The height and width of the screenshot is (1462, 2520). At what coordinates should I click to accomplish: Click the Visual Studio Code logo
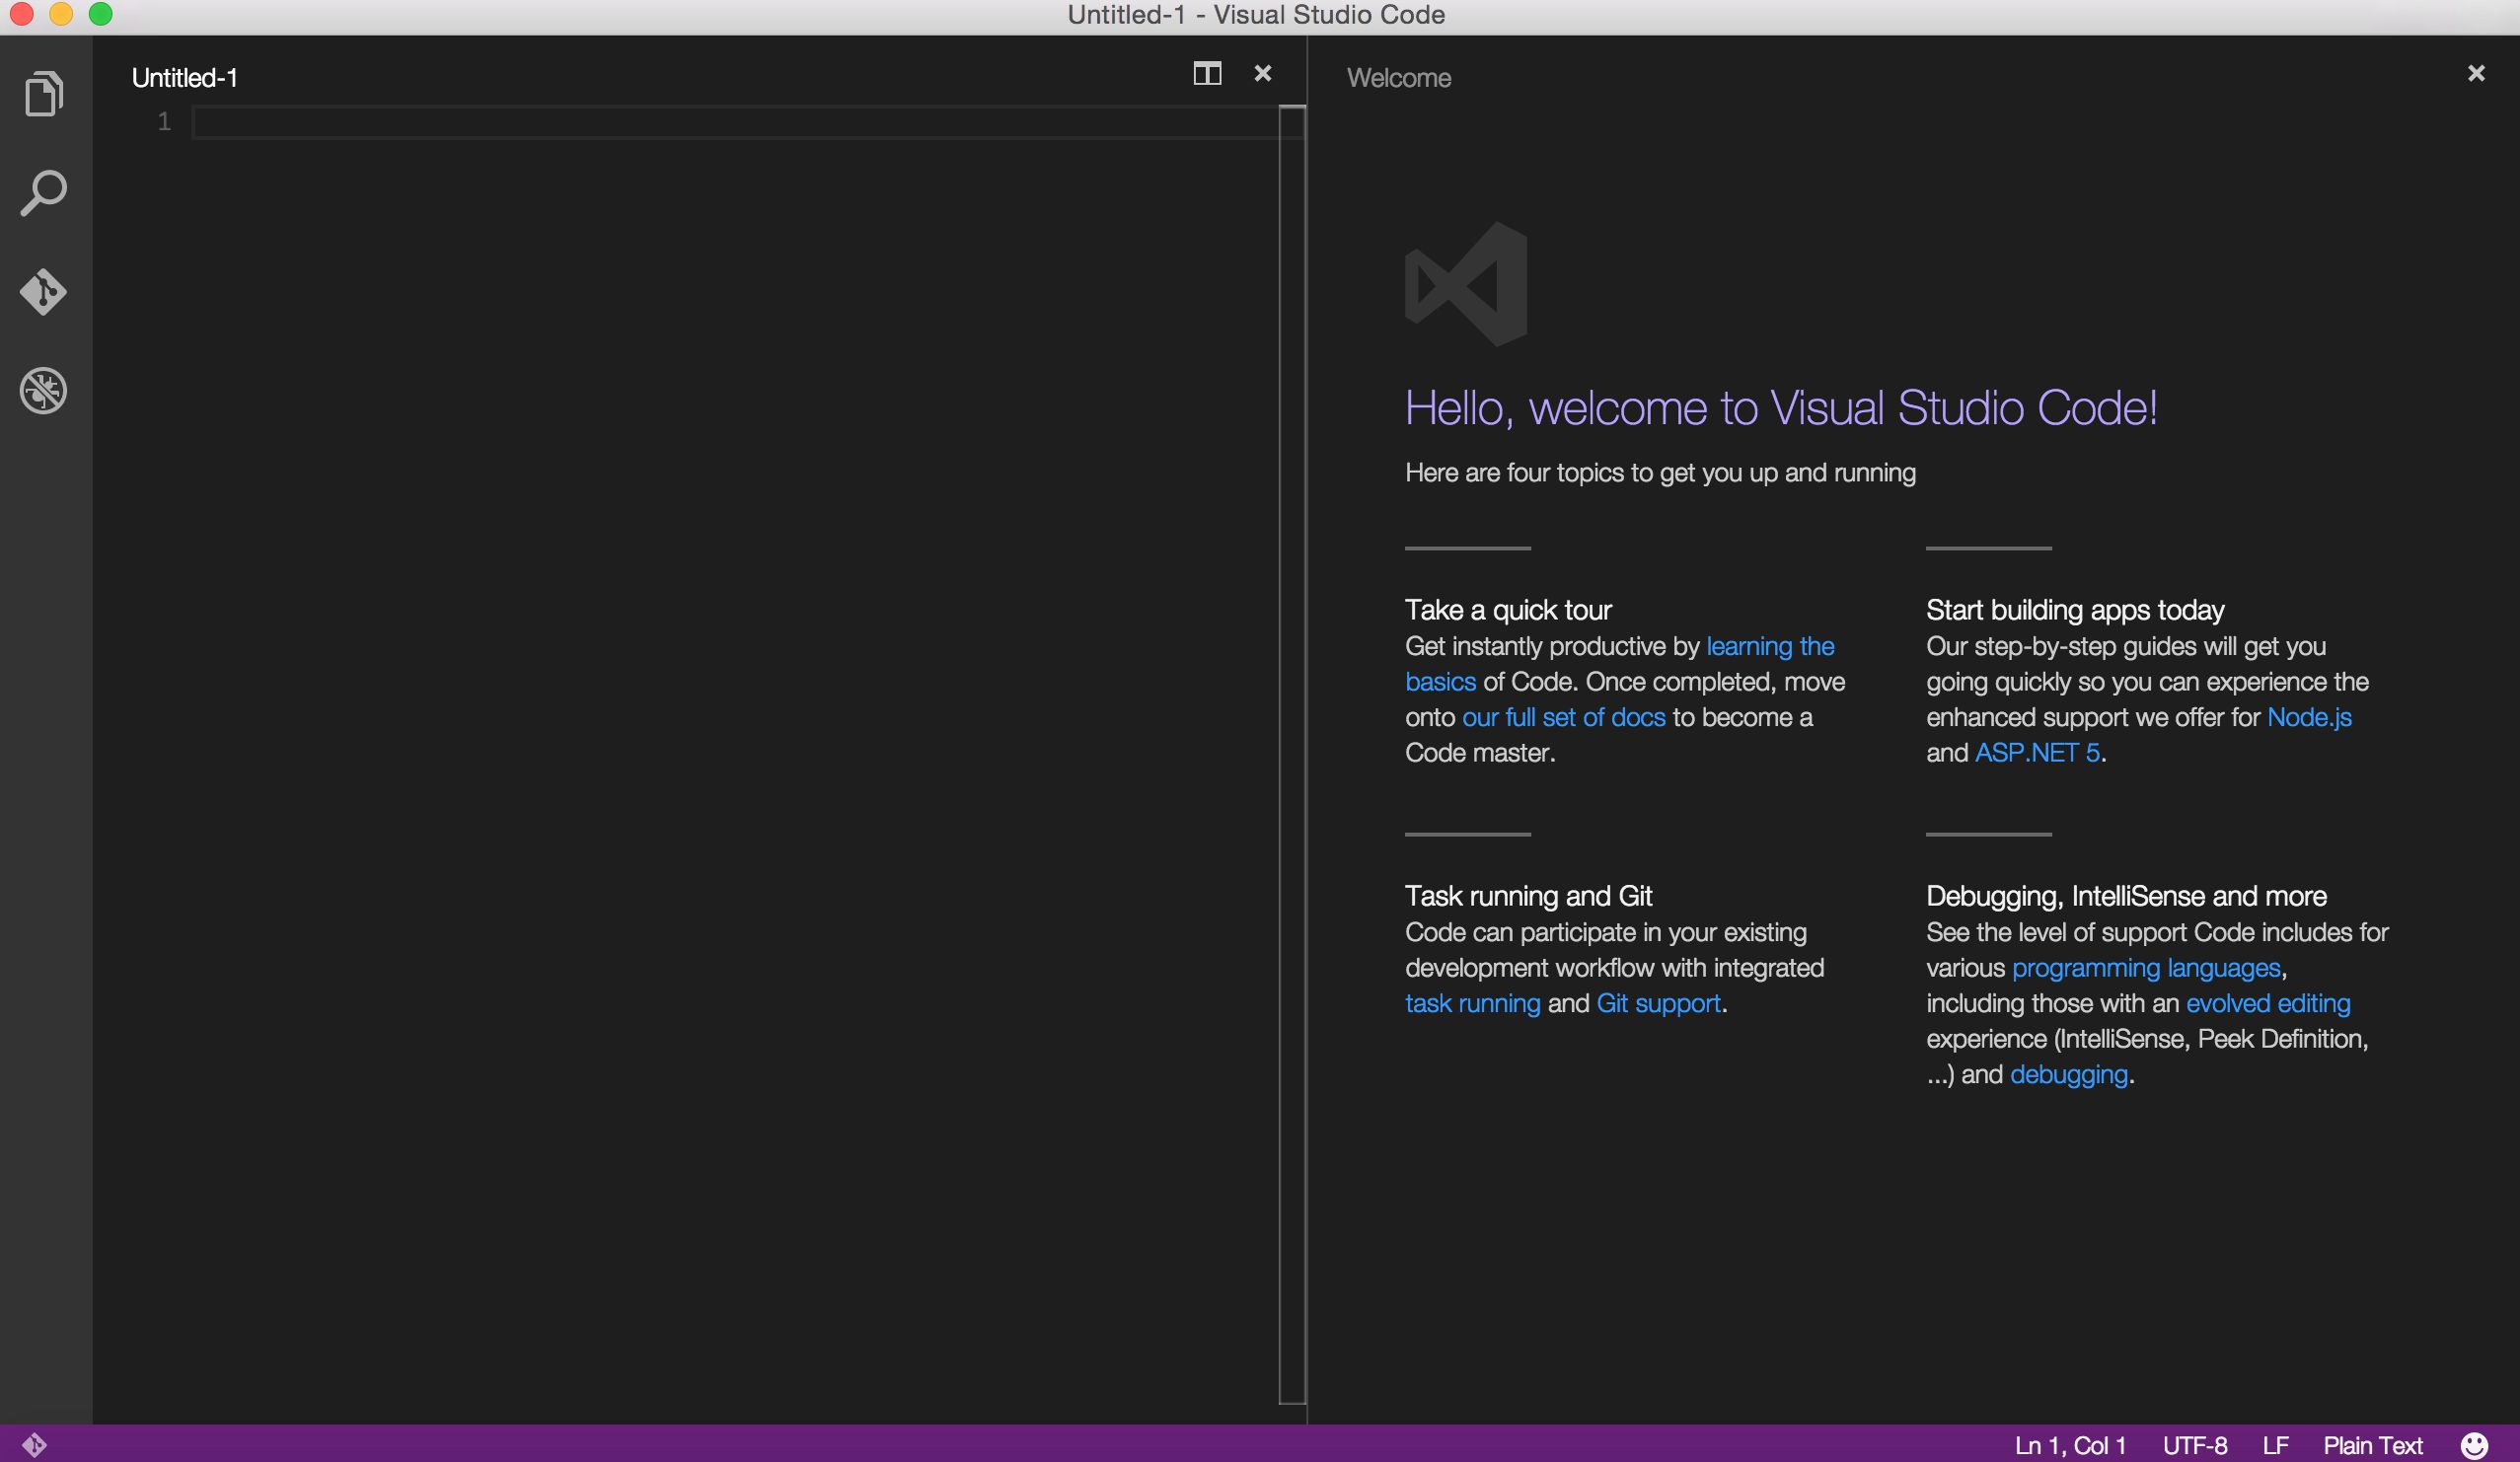[x=1466, y=285]
